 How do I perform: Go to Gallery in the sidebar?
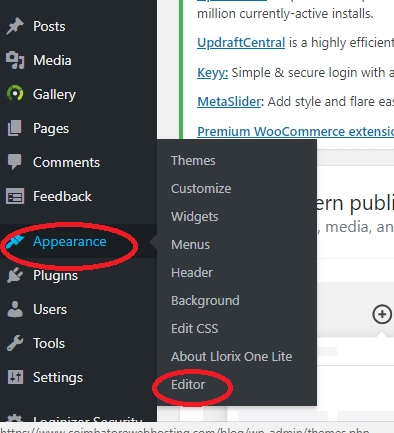pyautogui.click(x=54, y=94)
